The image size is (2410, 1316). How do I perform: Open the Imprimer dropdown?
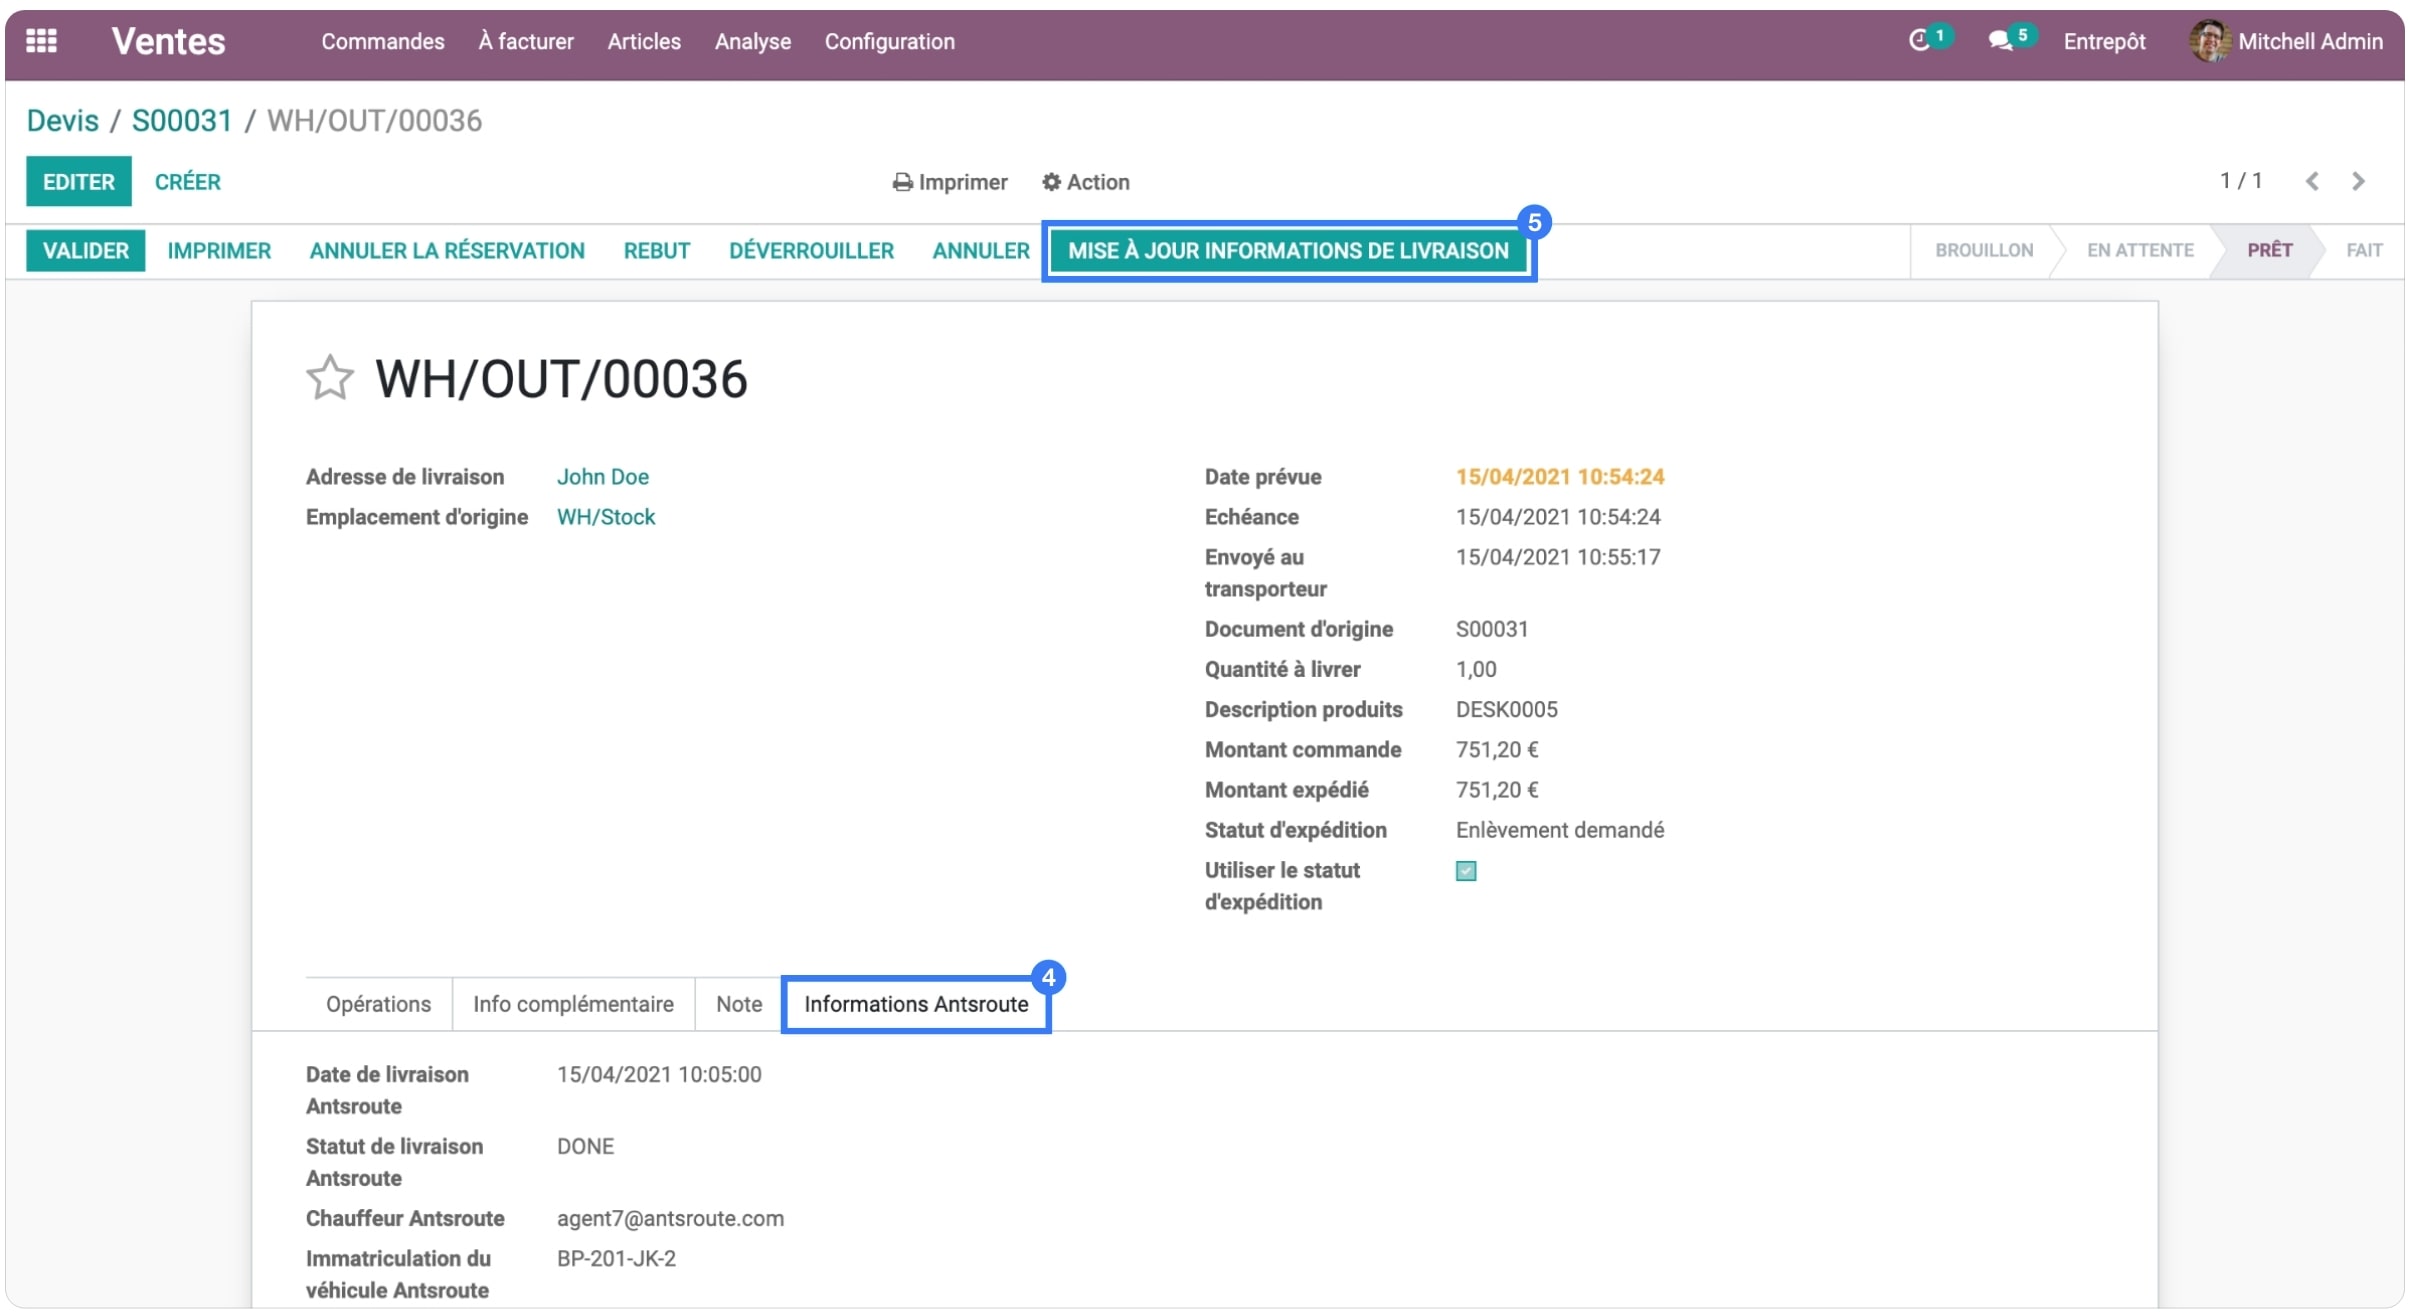[950, 182]
